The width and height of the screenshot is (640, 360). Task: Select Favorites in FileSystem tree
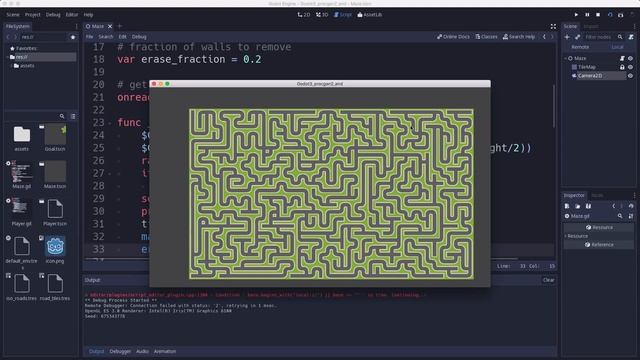pos(26,48)
